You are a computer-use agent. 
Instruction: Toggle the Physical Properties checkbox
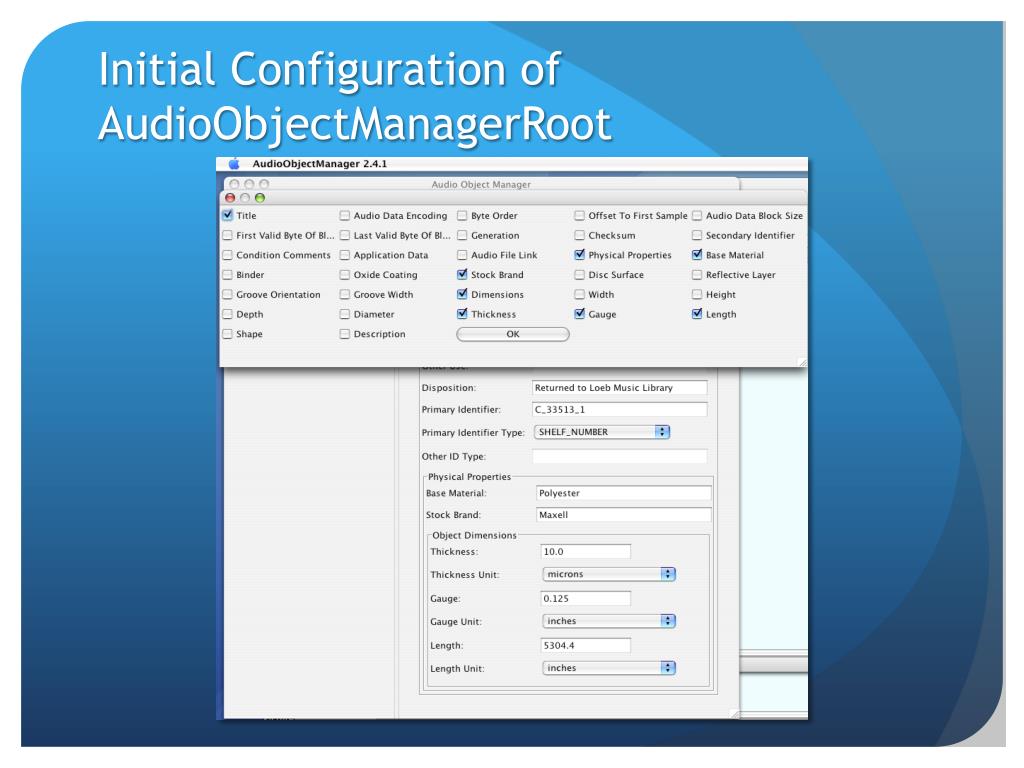[580, 255]
